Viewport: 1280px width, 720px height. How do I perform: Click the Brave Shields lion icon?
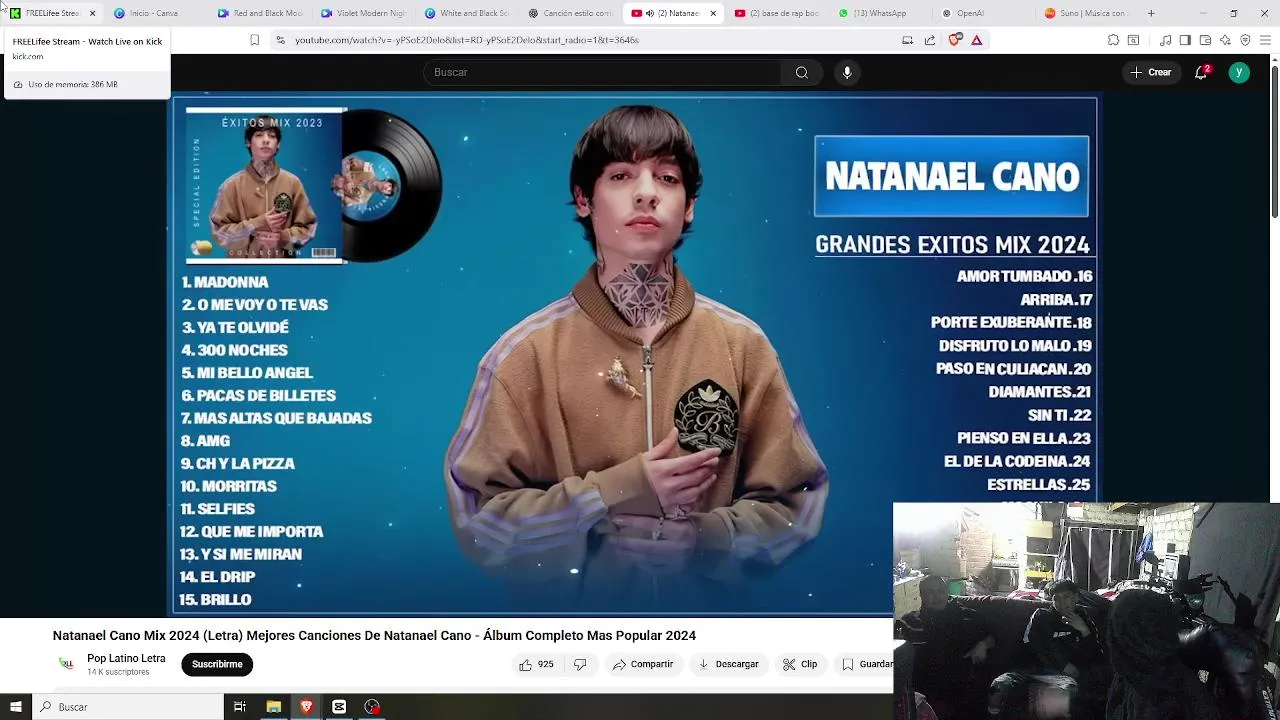[954, 40]
